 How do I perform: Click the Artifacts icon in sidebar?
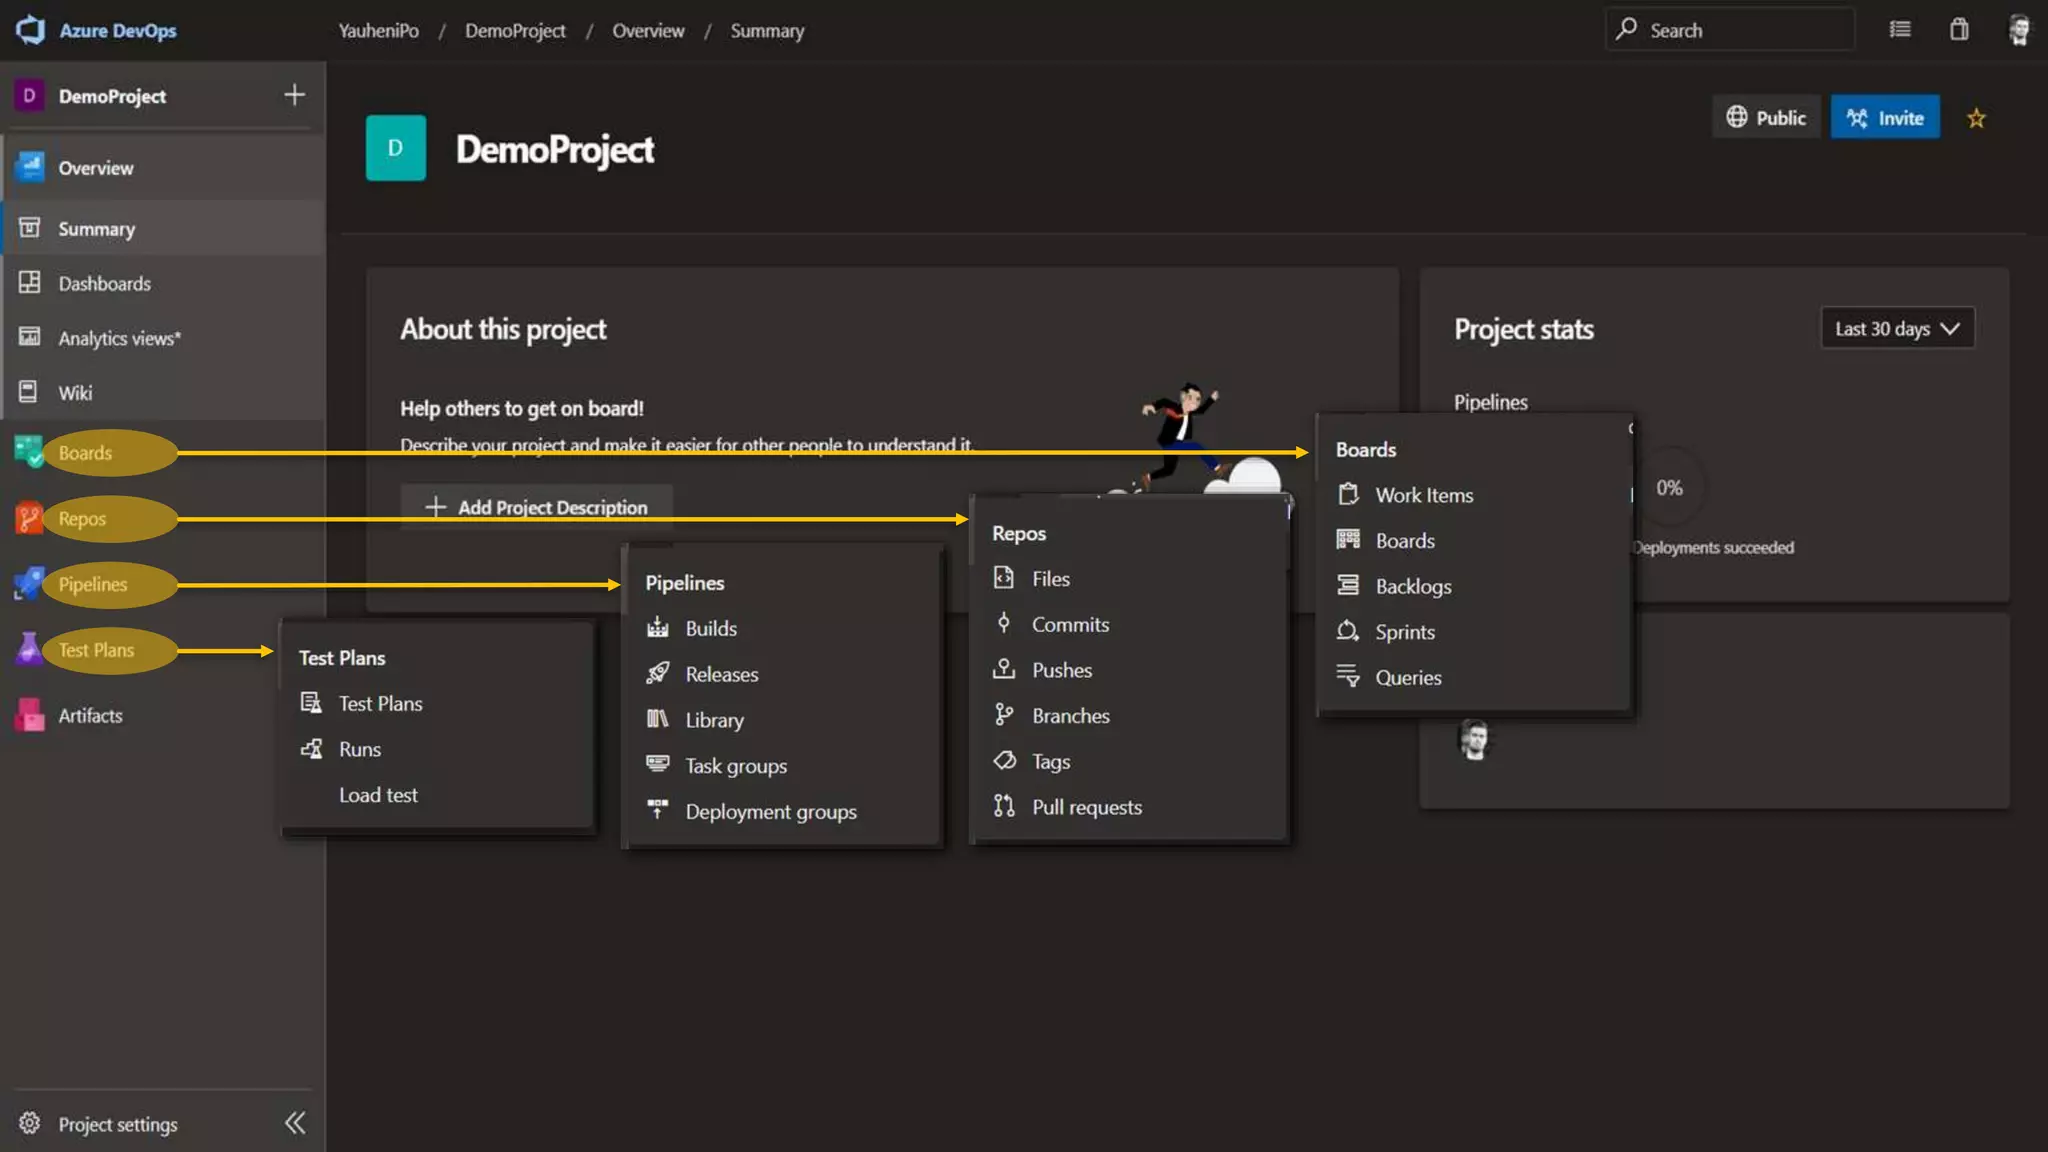click(30, 715)
